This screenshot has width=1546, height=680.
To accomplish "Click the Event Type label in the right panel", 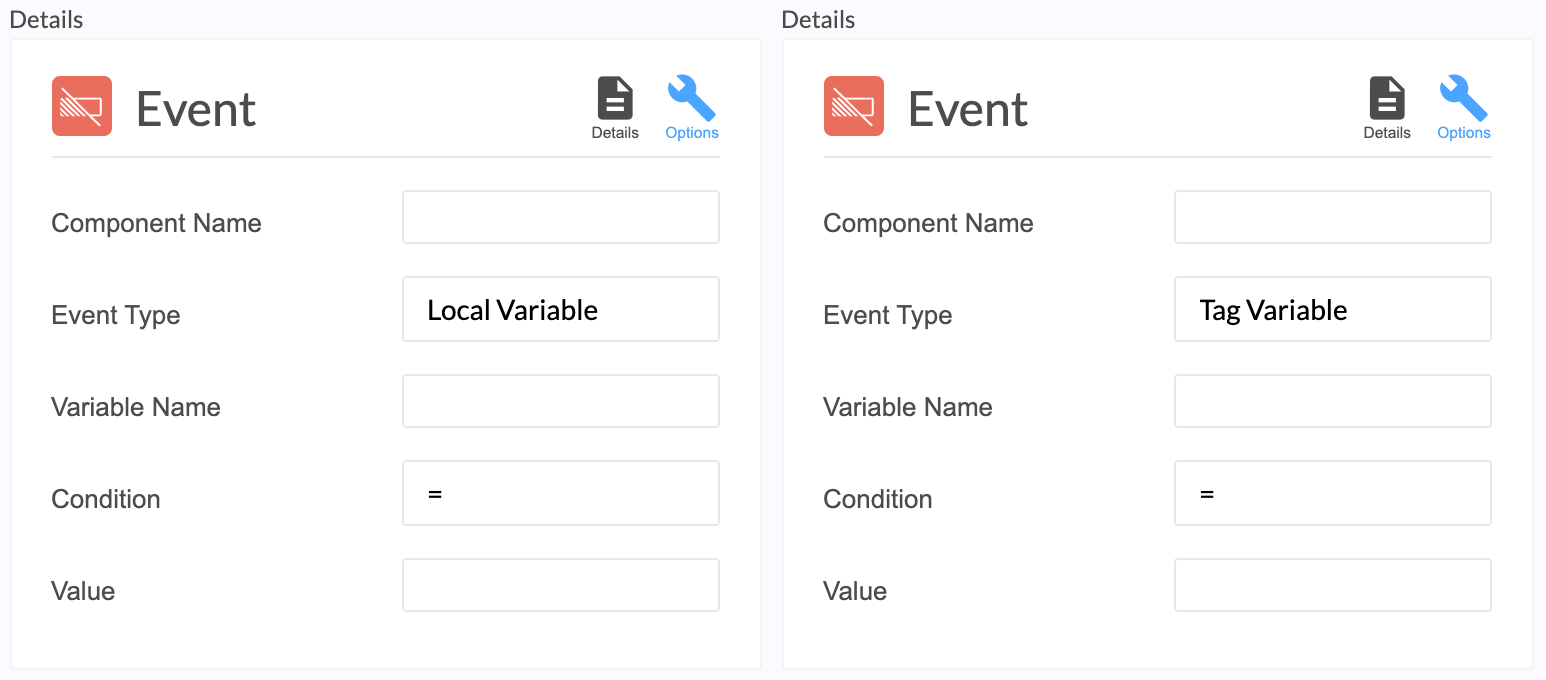I will coord(888,315).
